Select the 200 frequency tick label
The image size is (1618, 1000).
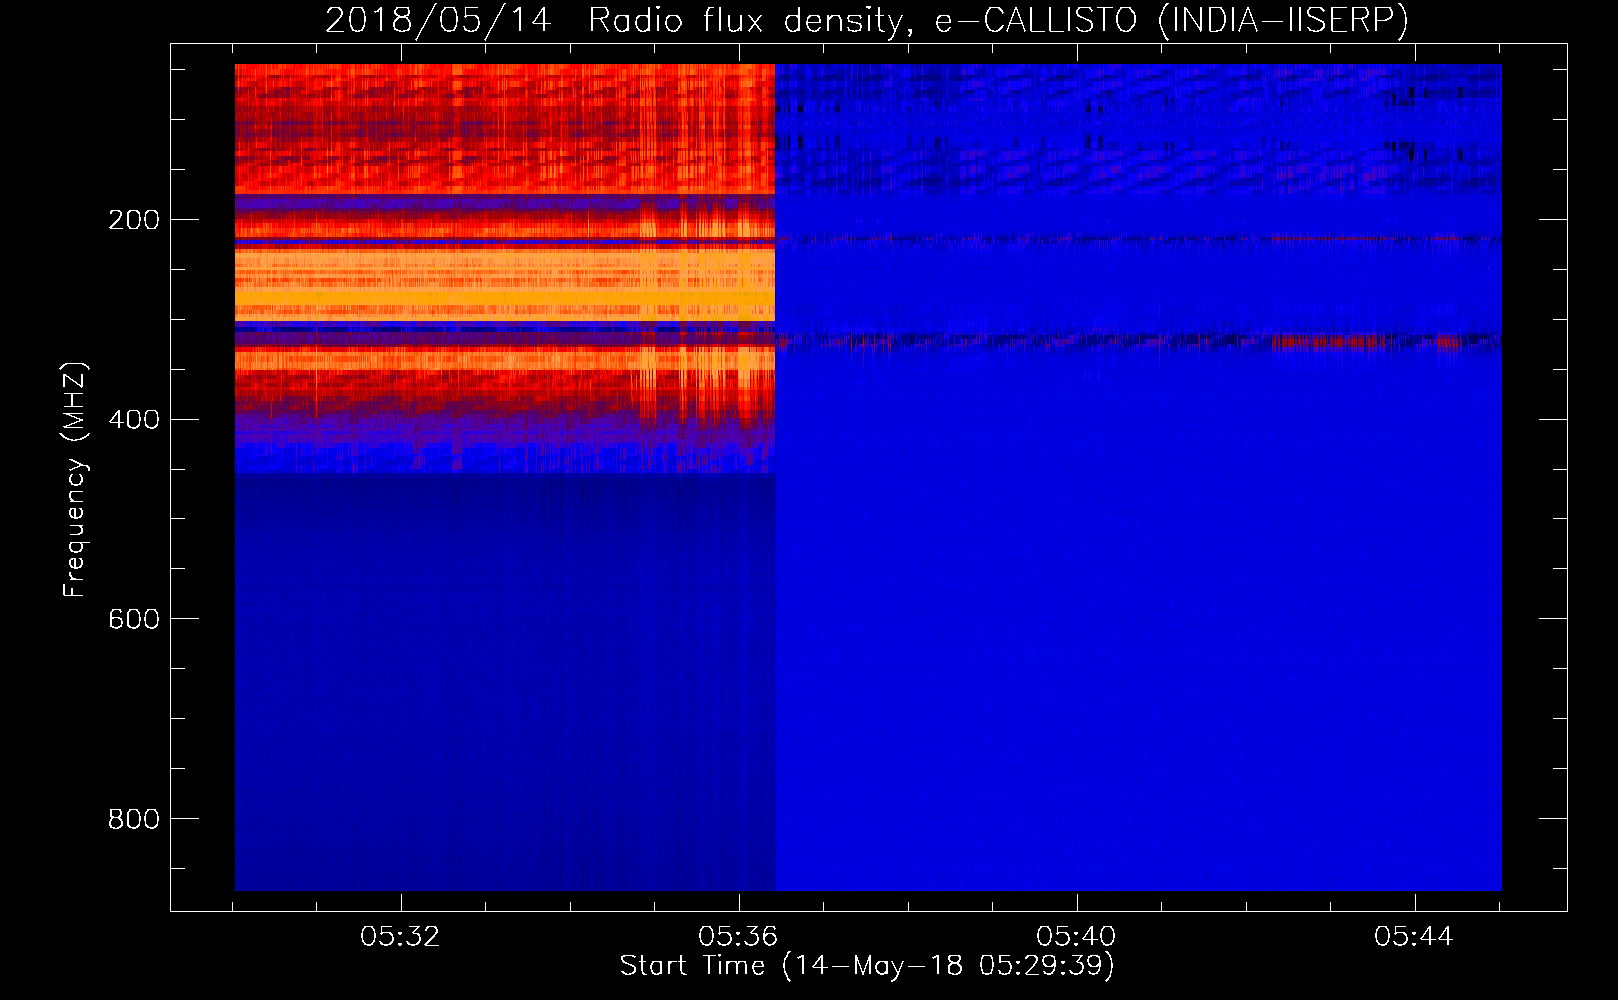click(134, 220)
